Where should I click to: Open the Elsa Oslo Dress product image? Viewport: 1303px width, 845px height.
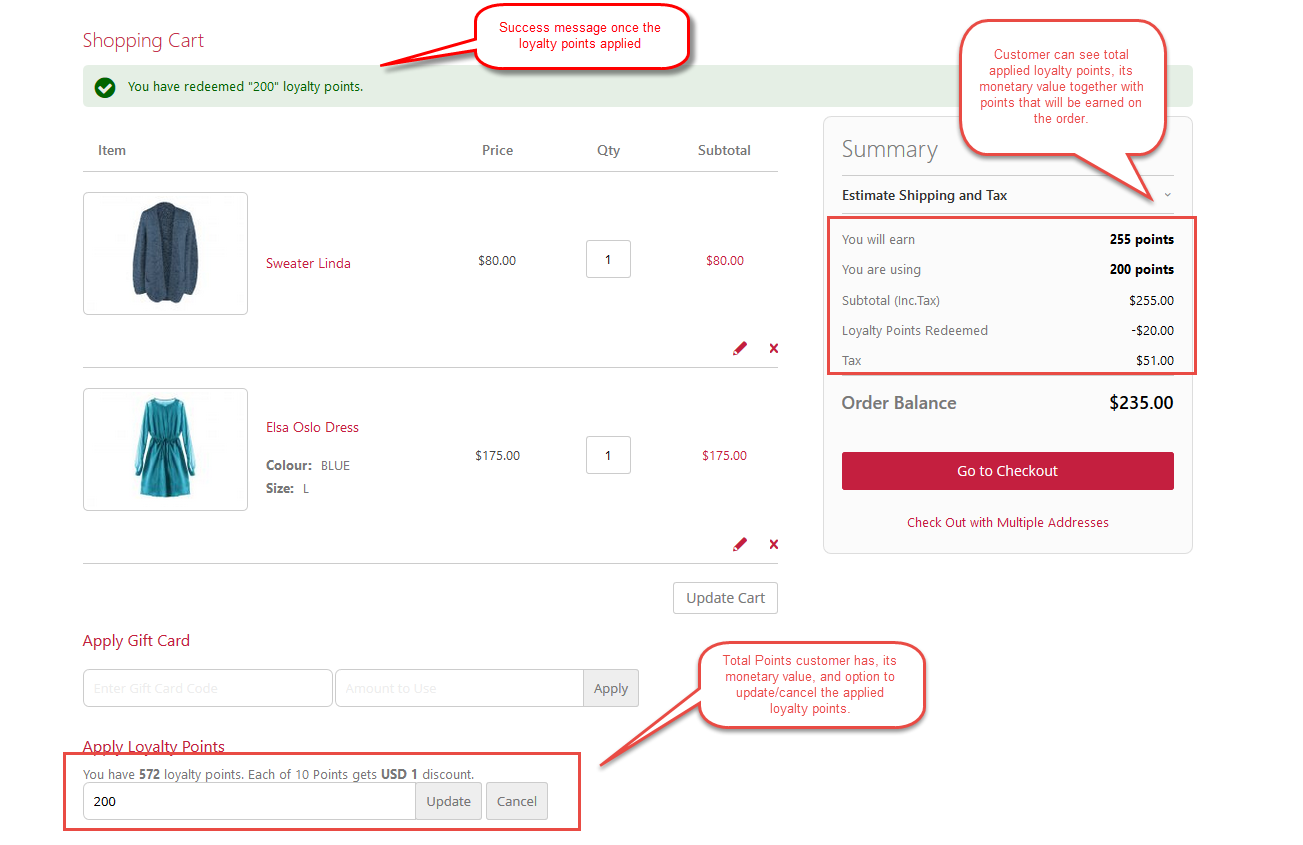165,449
